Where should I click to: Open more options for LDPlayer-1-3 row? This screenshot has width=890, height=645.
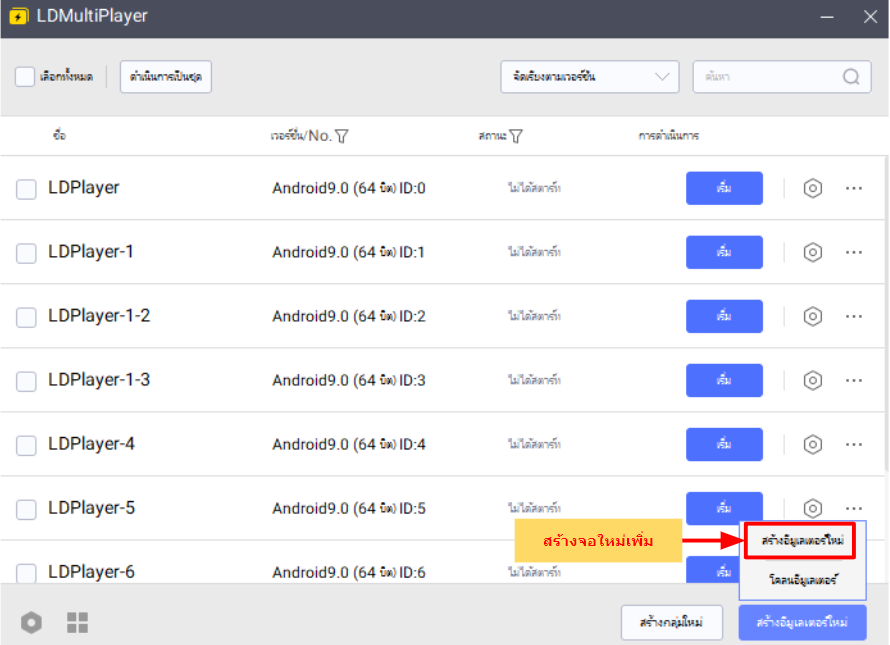[854, 380]
